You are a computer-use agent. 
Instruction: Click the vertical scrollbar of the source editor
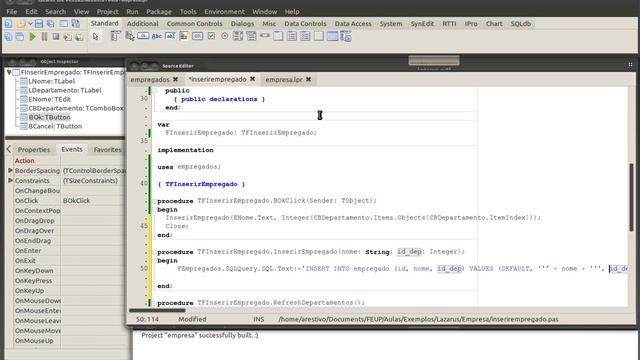coord(631,197)
